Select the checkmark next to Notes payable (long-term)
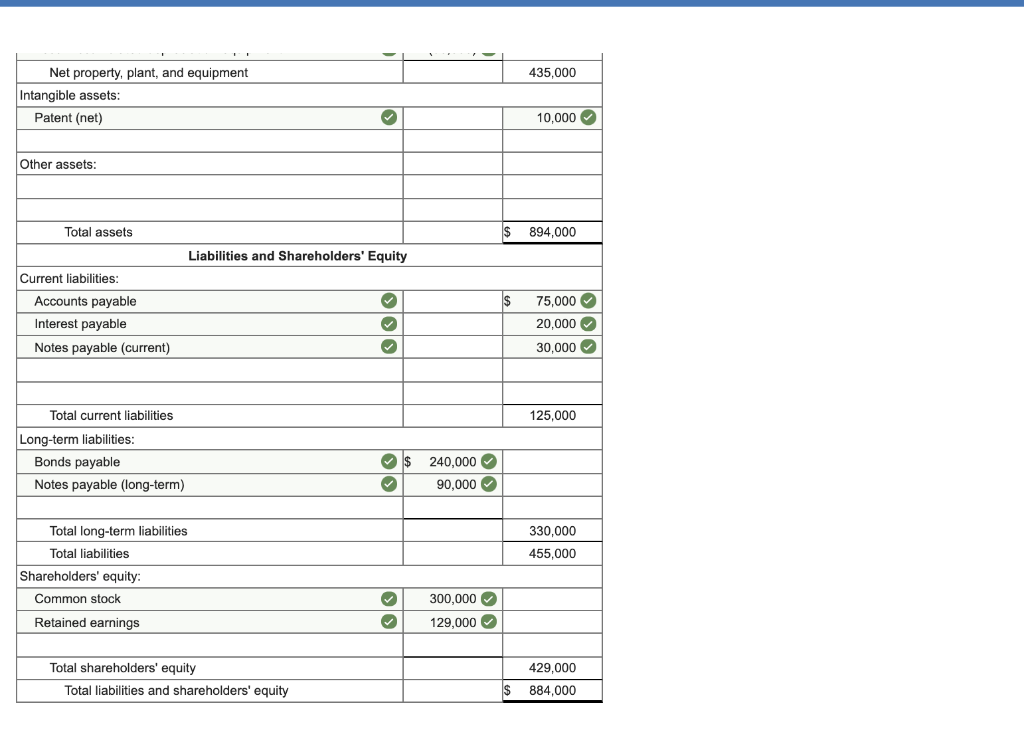The height and width of the screenshot is (752, 1024). 388,484
